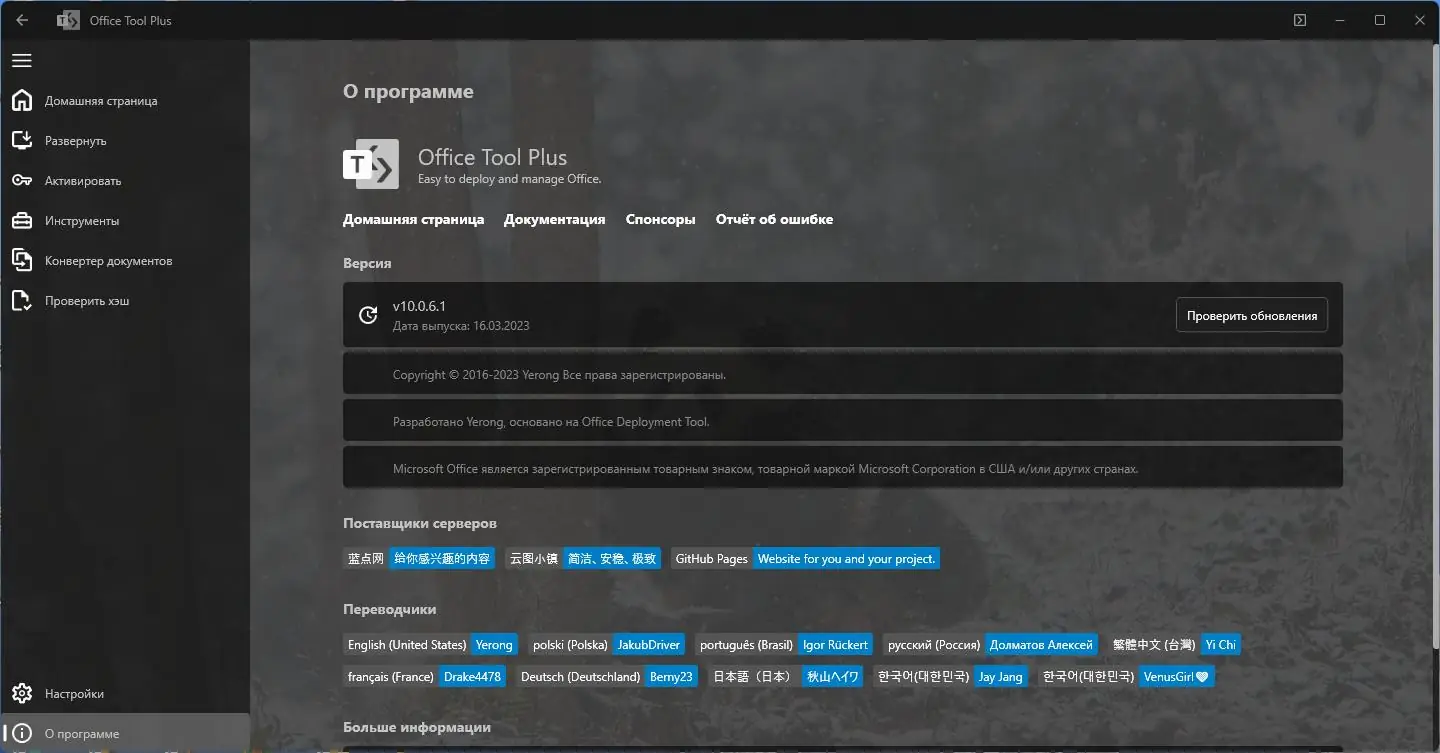
Task: Click the version number v10.0.6.1
Action: tap(419, 306)
